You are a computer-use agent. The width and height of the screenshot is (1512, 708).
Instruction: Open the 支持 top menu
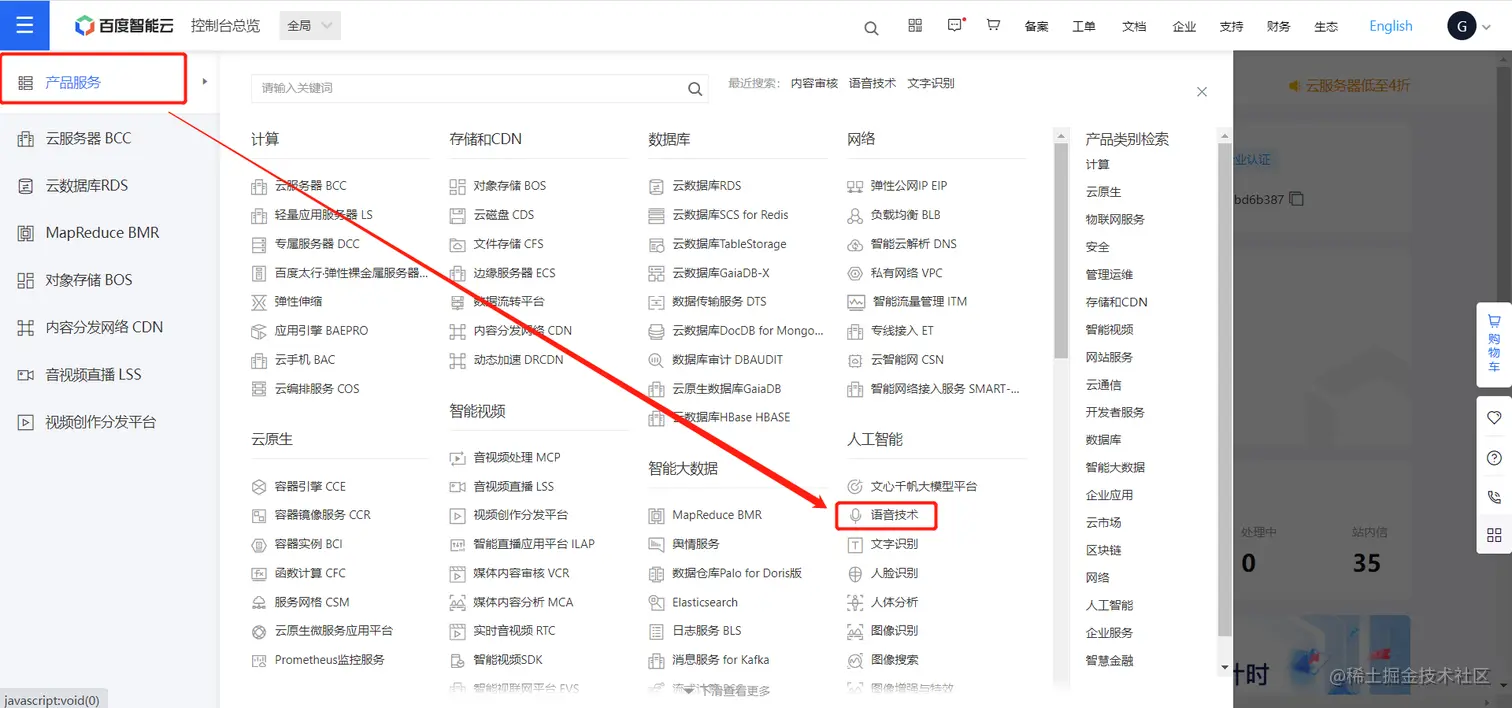tap(1231, 27)
